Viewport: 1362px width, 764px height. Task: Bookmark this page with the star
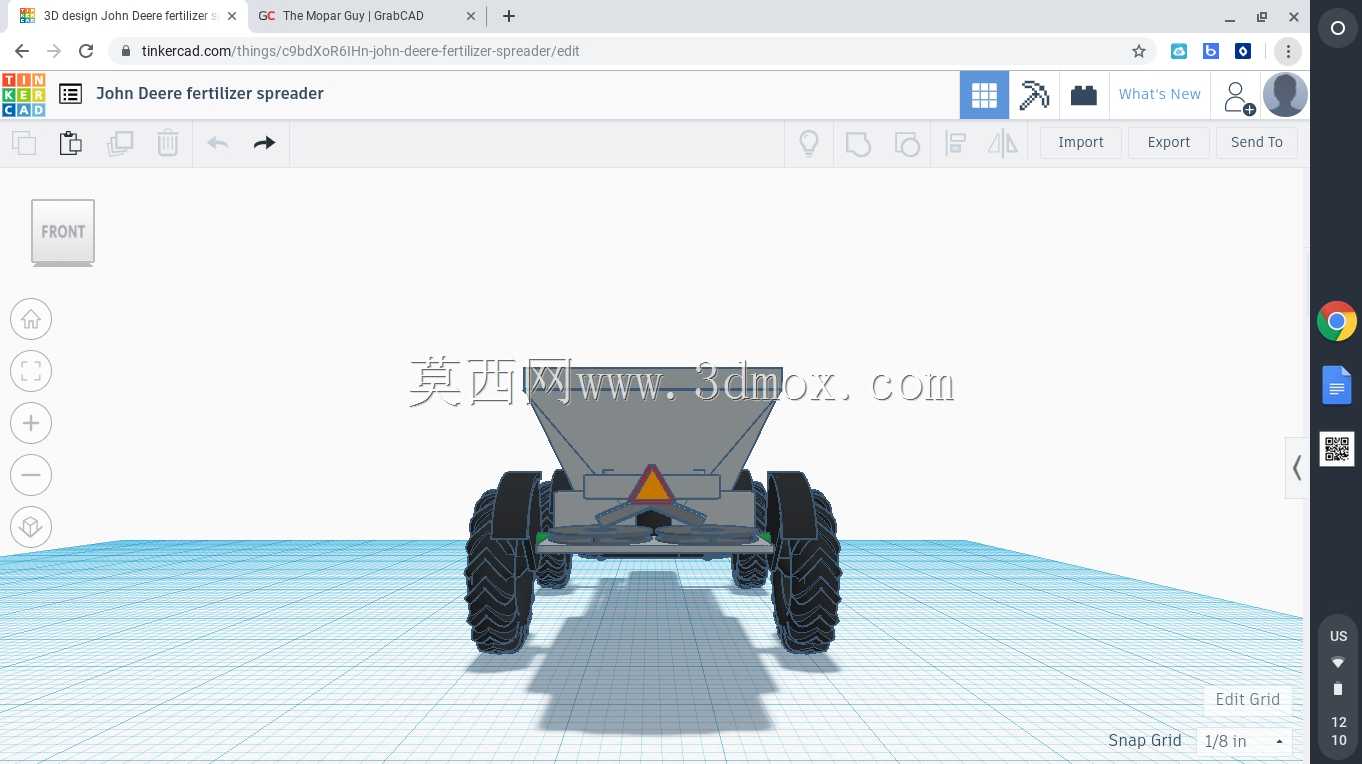point(1139,51)
